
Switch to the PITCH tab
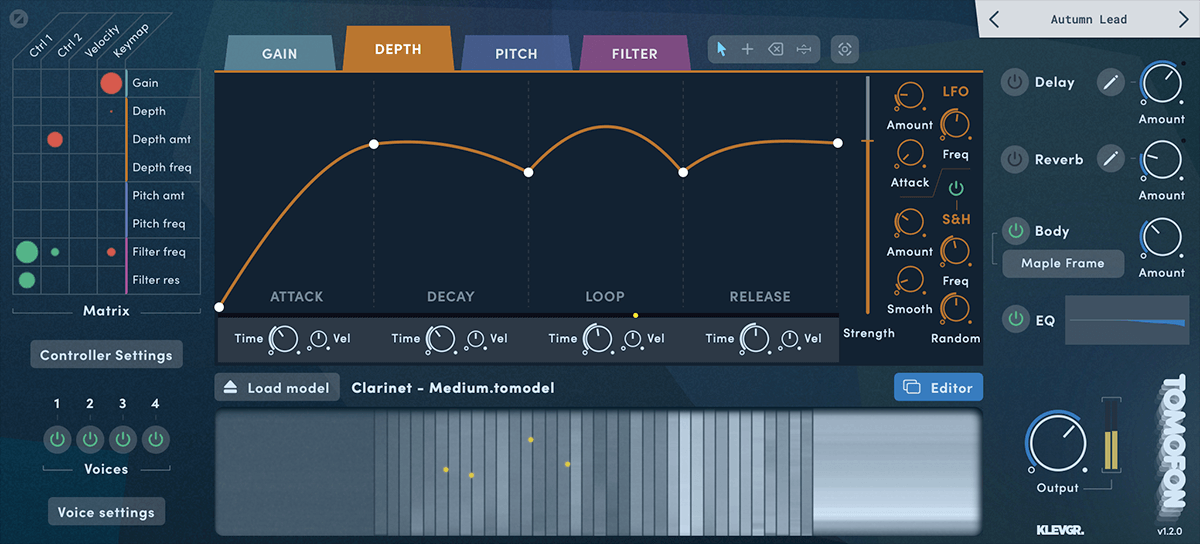(516, 54)
